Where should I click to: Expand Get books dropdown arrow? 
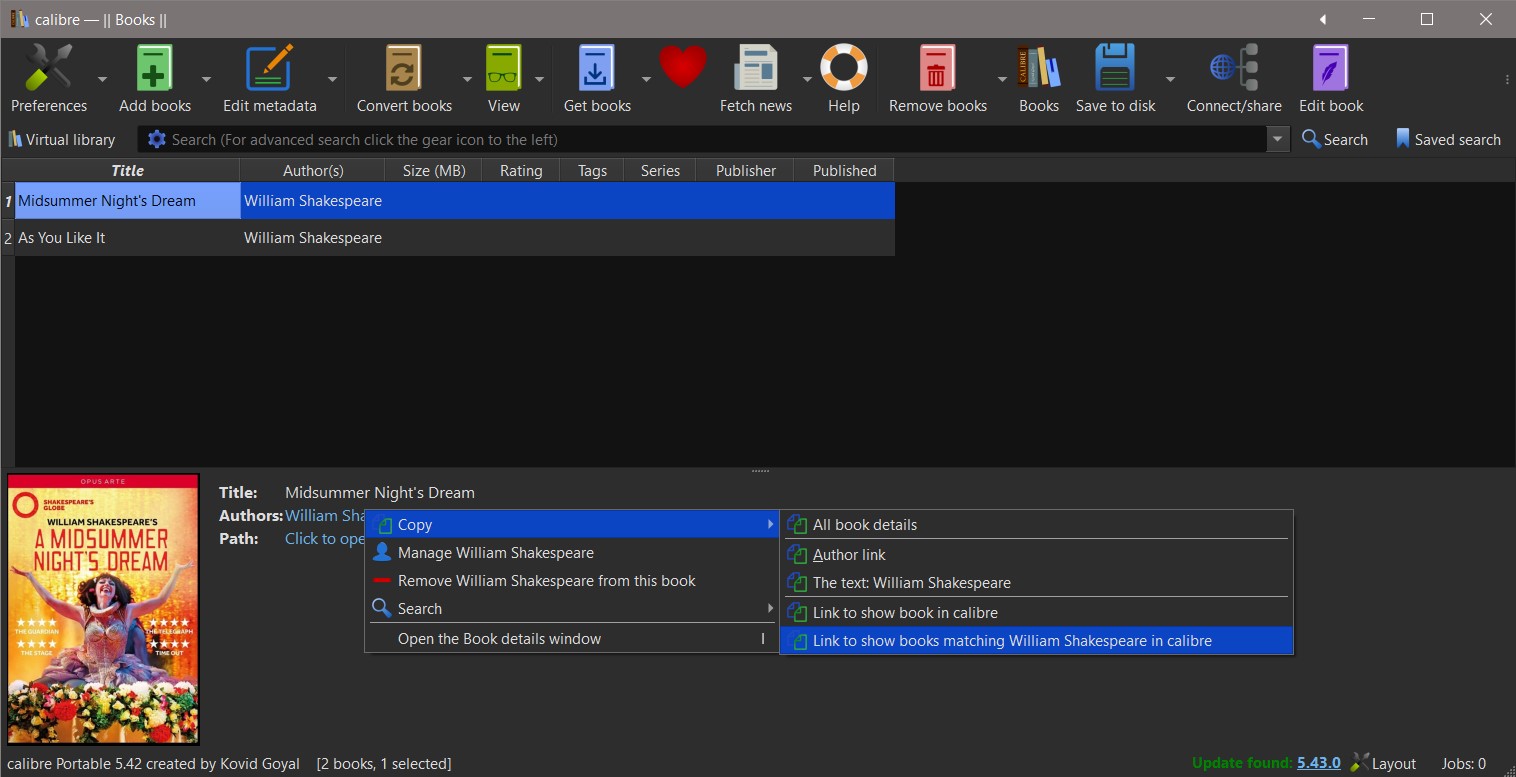pos(646,79)
